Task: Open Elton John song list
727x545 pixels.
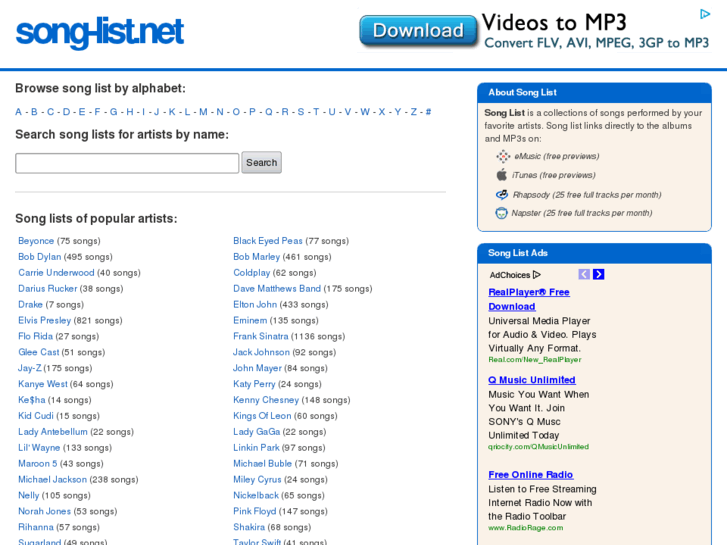Action: point(255,304)
